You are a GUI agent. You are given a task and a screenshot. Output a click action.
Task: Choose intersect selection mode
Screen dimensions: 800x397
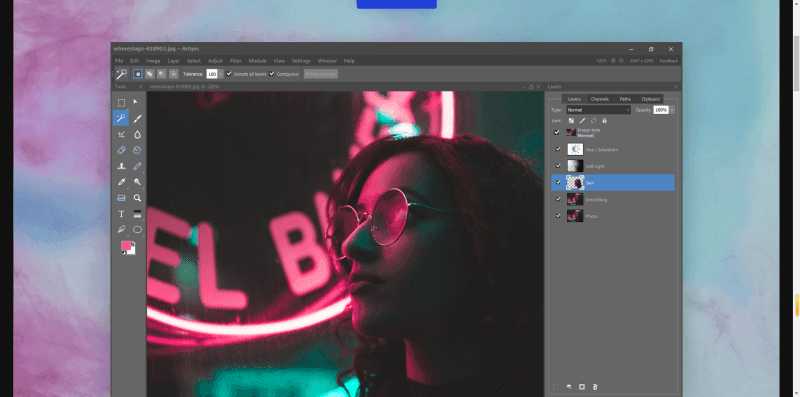pos(173,74)
